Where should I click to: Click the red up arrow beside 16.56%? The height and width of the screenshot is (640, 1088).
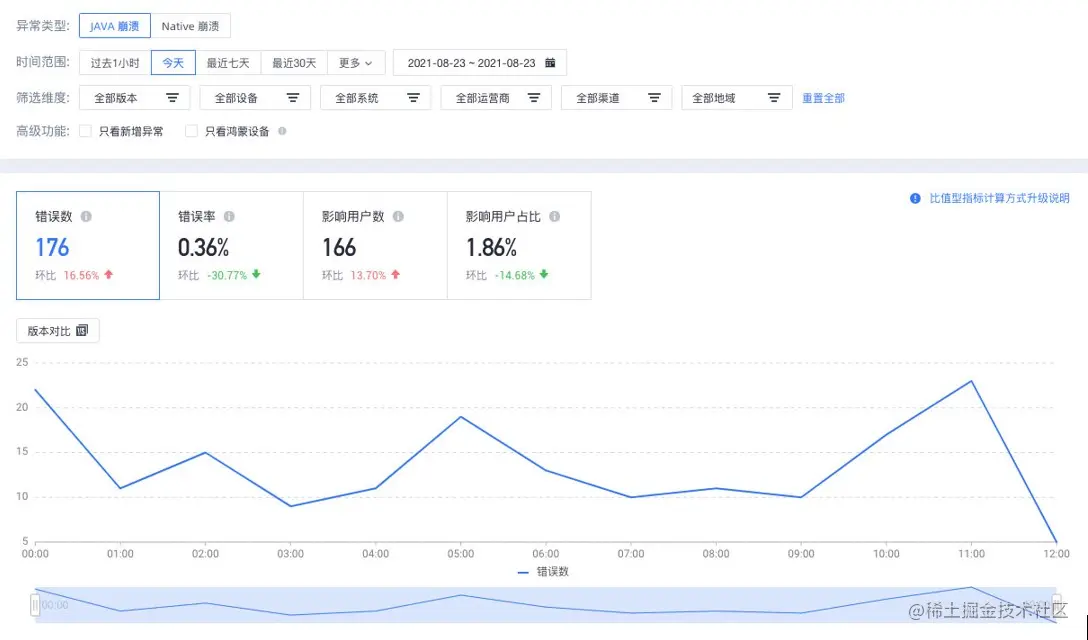click(x=108, y=274)
